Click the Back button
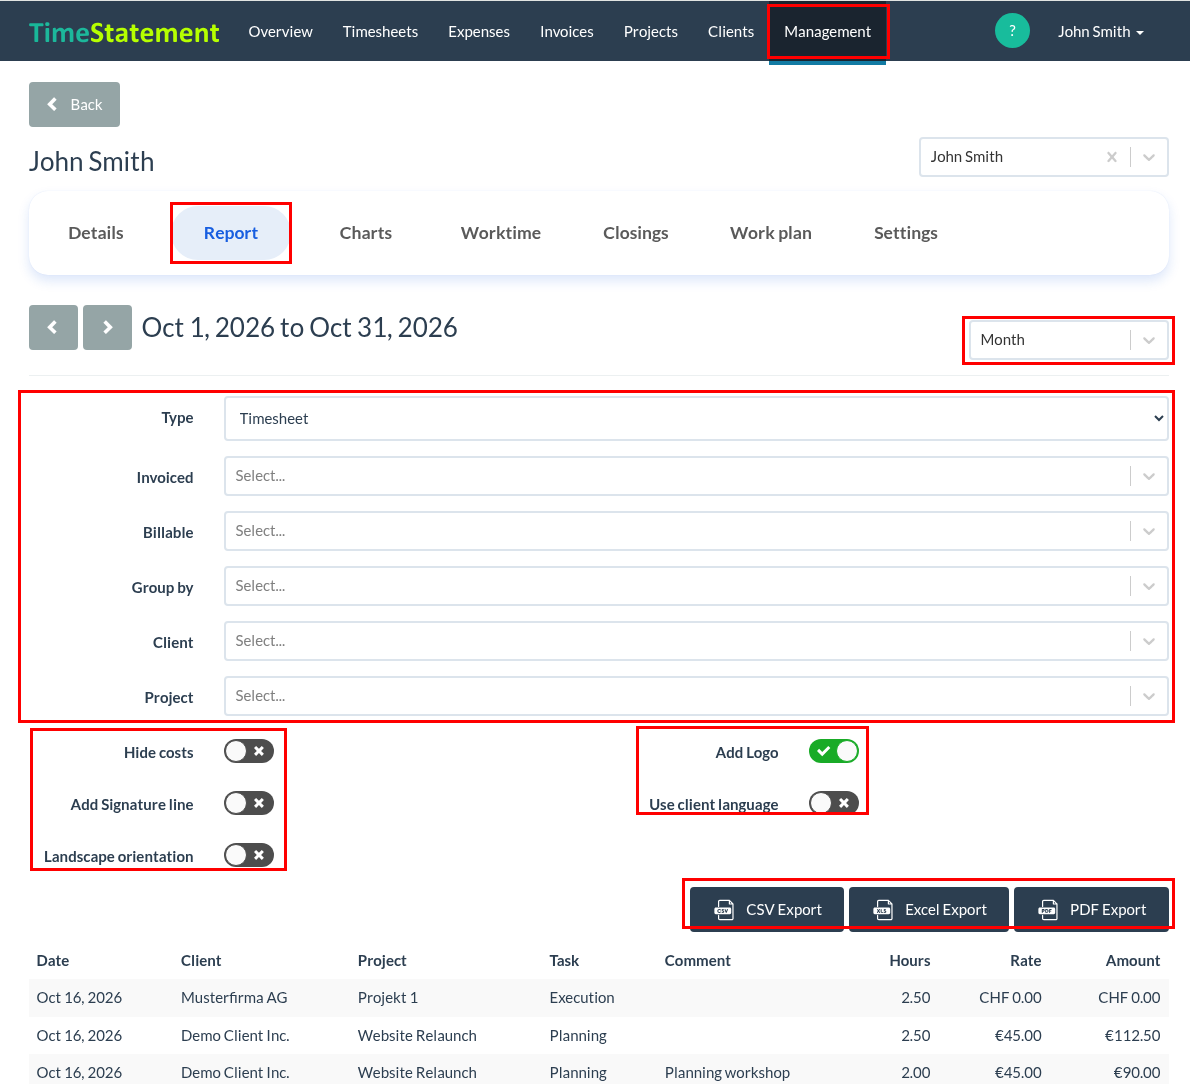This screenshot has width=1190, height=1084. point(74,104)
